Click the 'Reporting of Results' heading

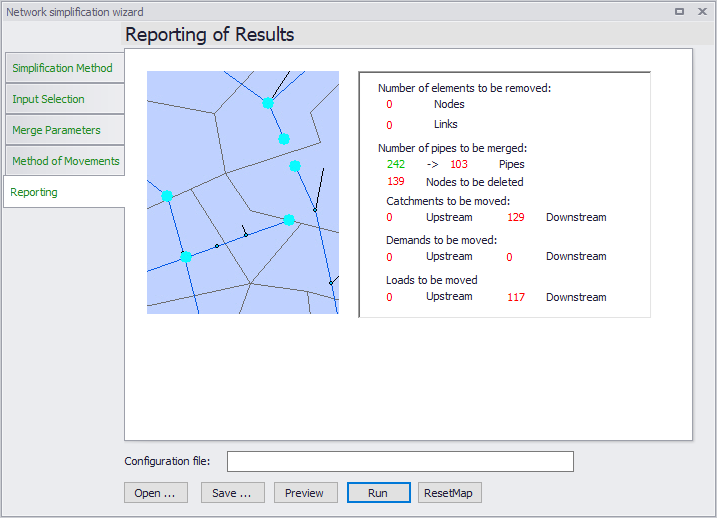[x=209, y=35]
